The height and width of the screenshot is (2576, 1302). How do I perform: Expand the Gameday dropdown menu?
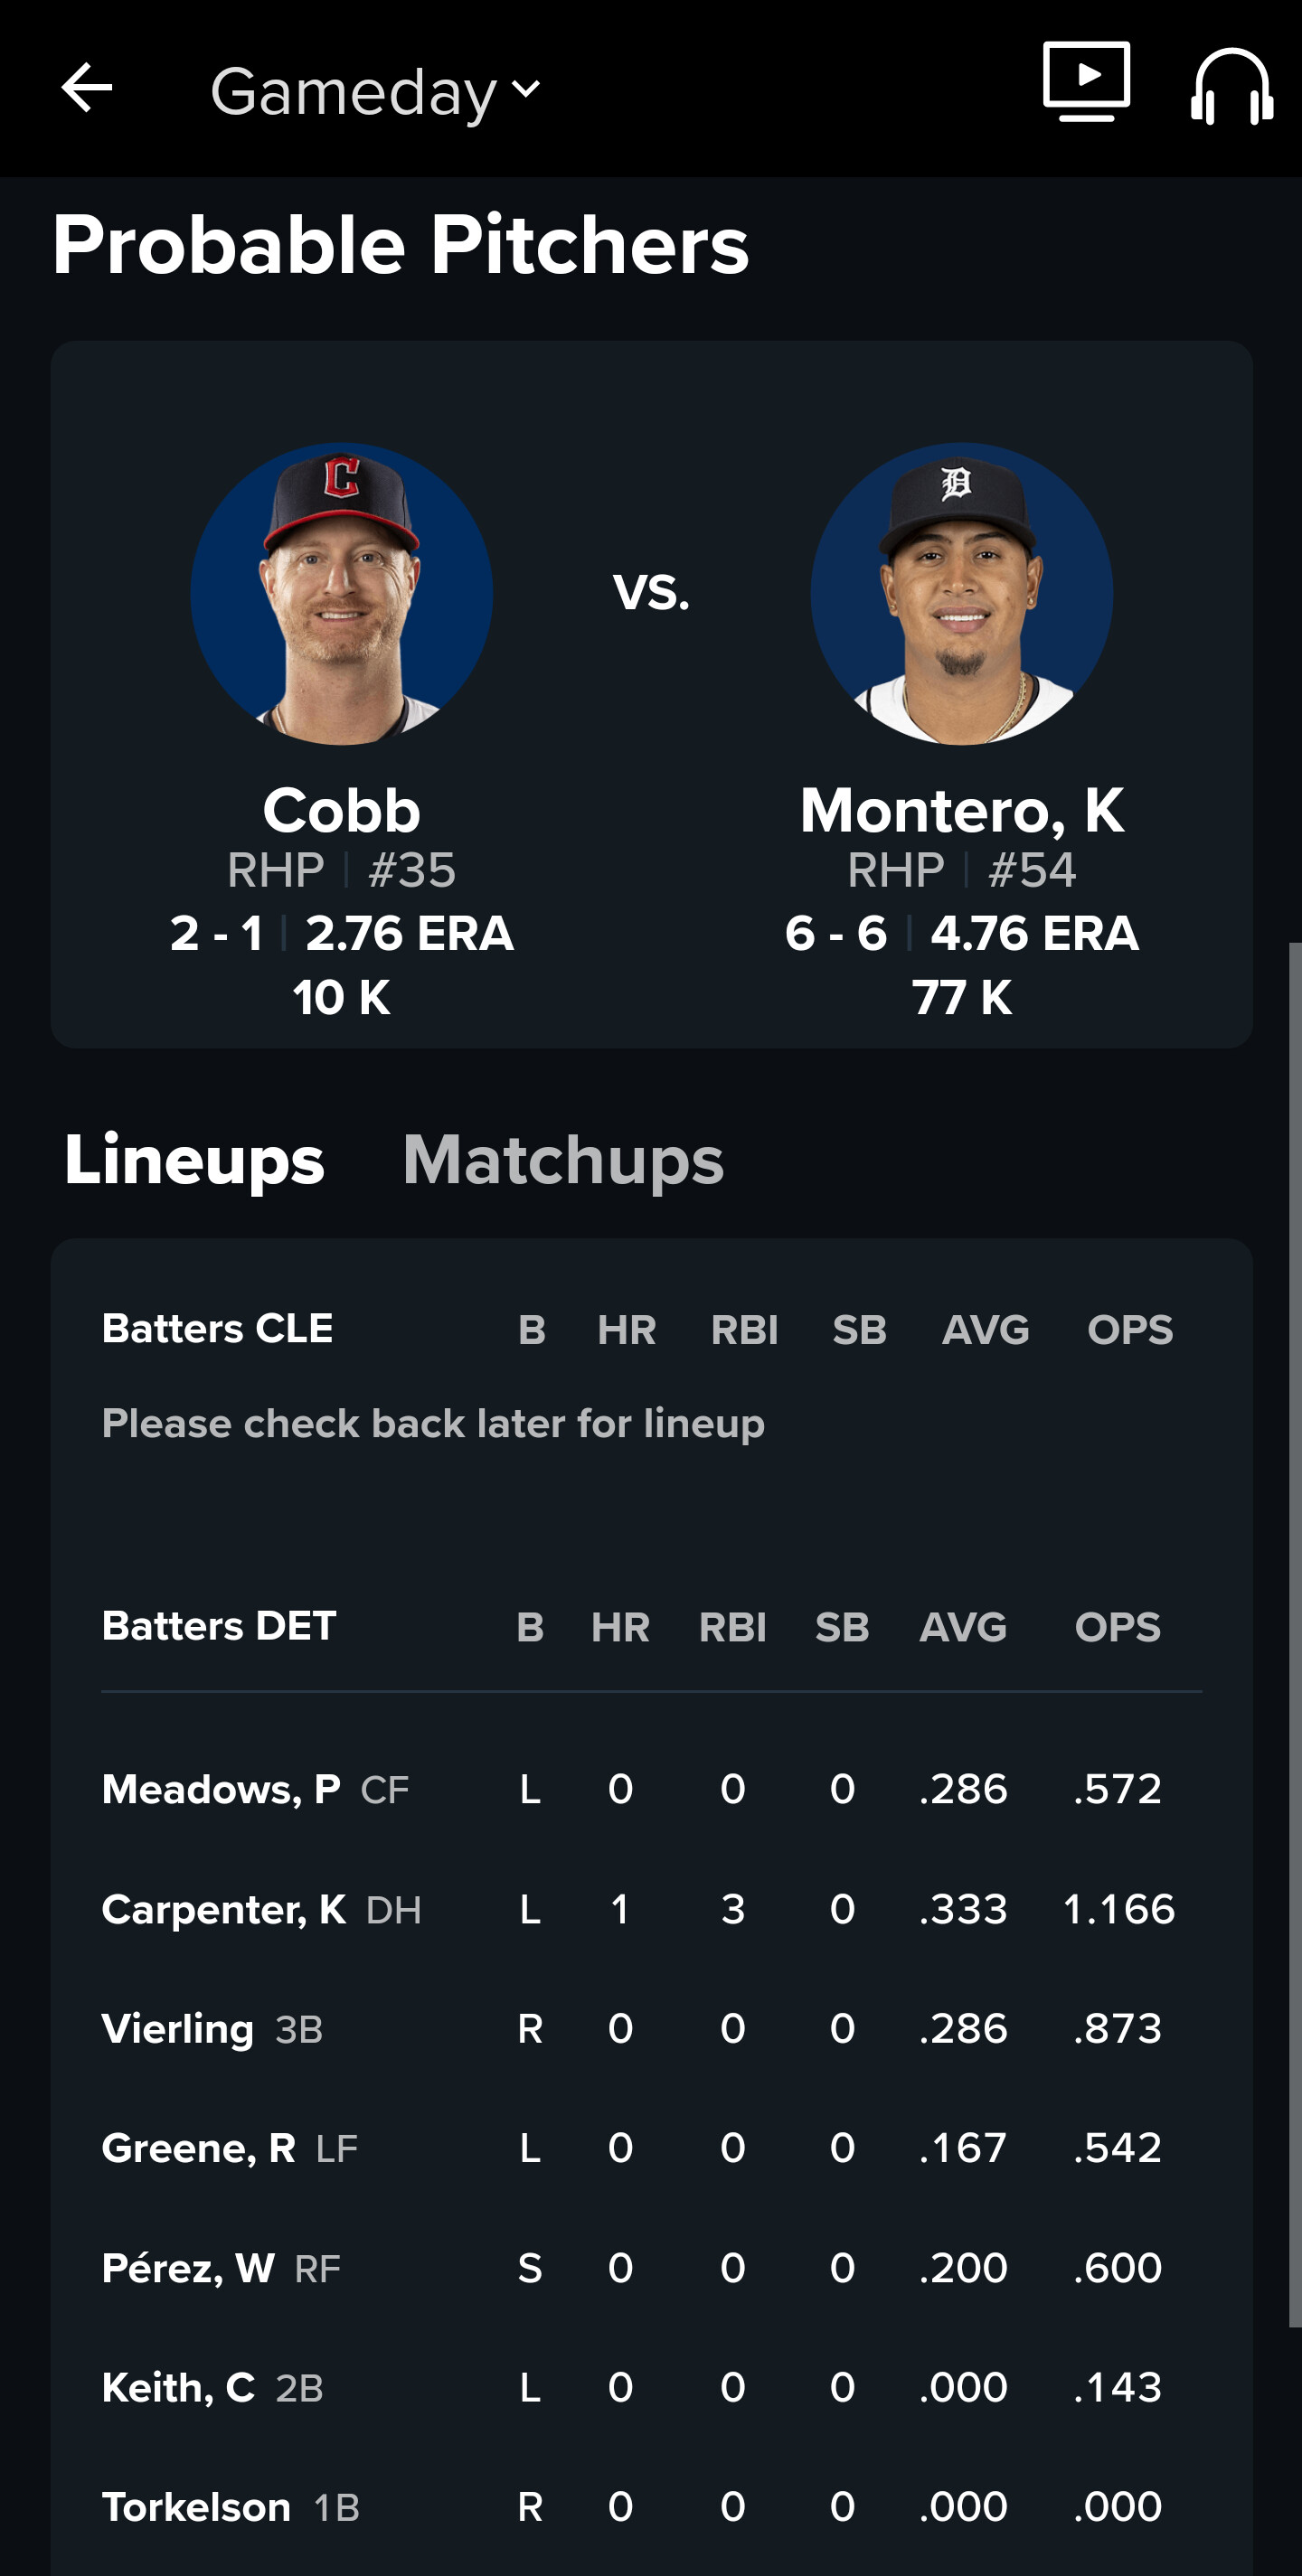(376, 92)
